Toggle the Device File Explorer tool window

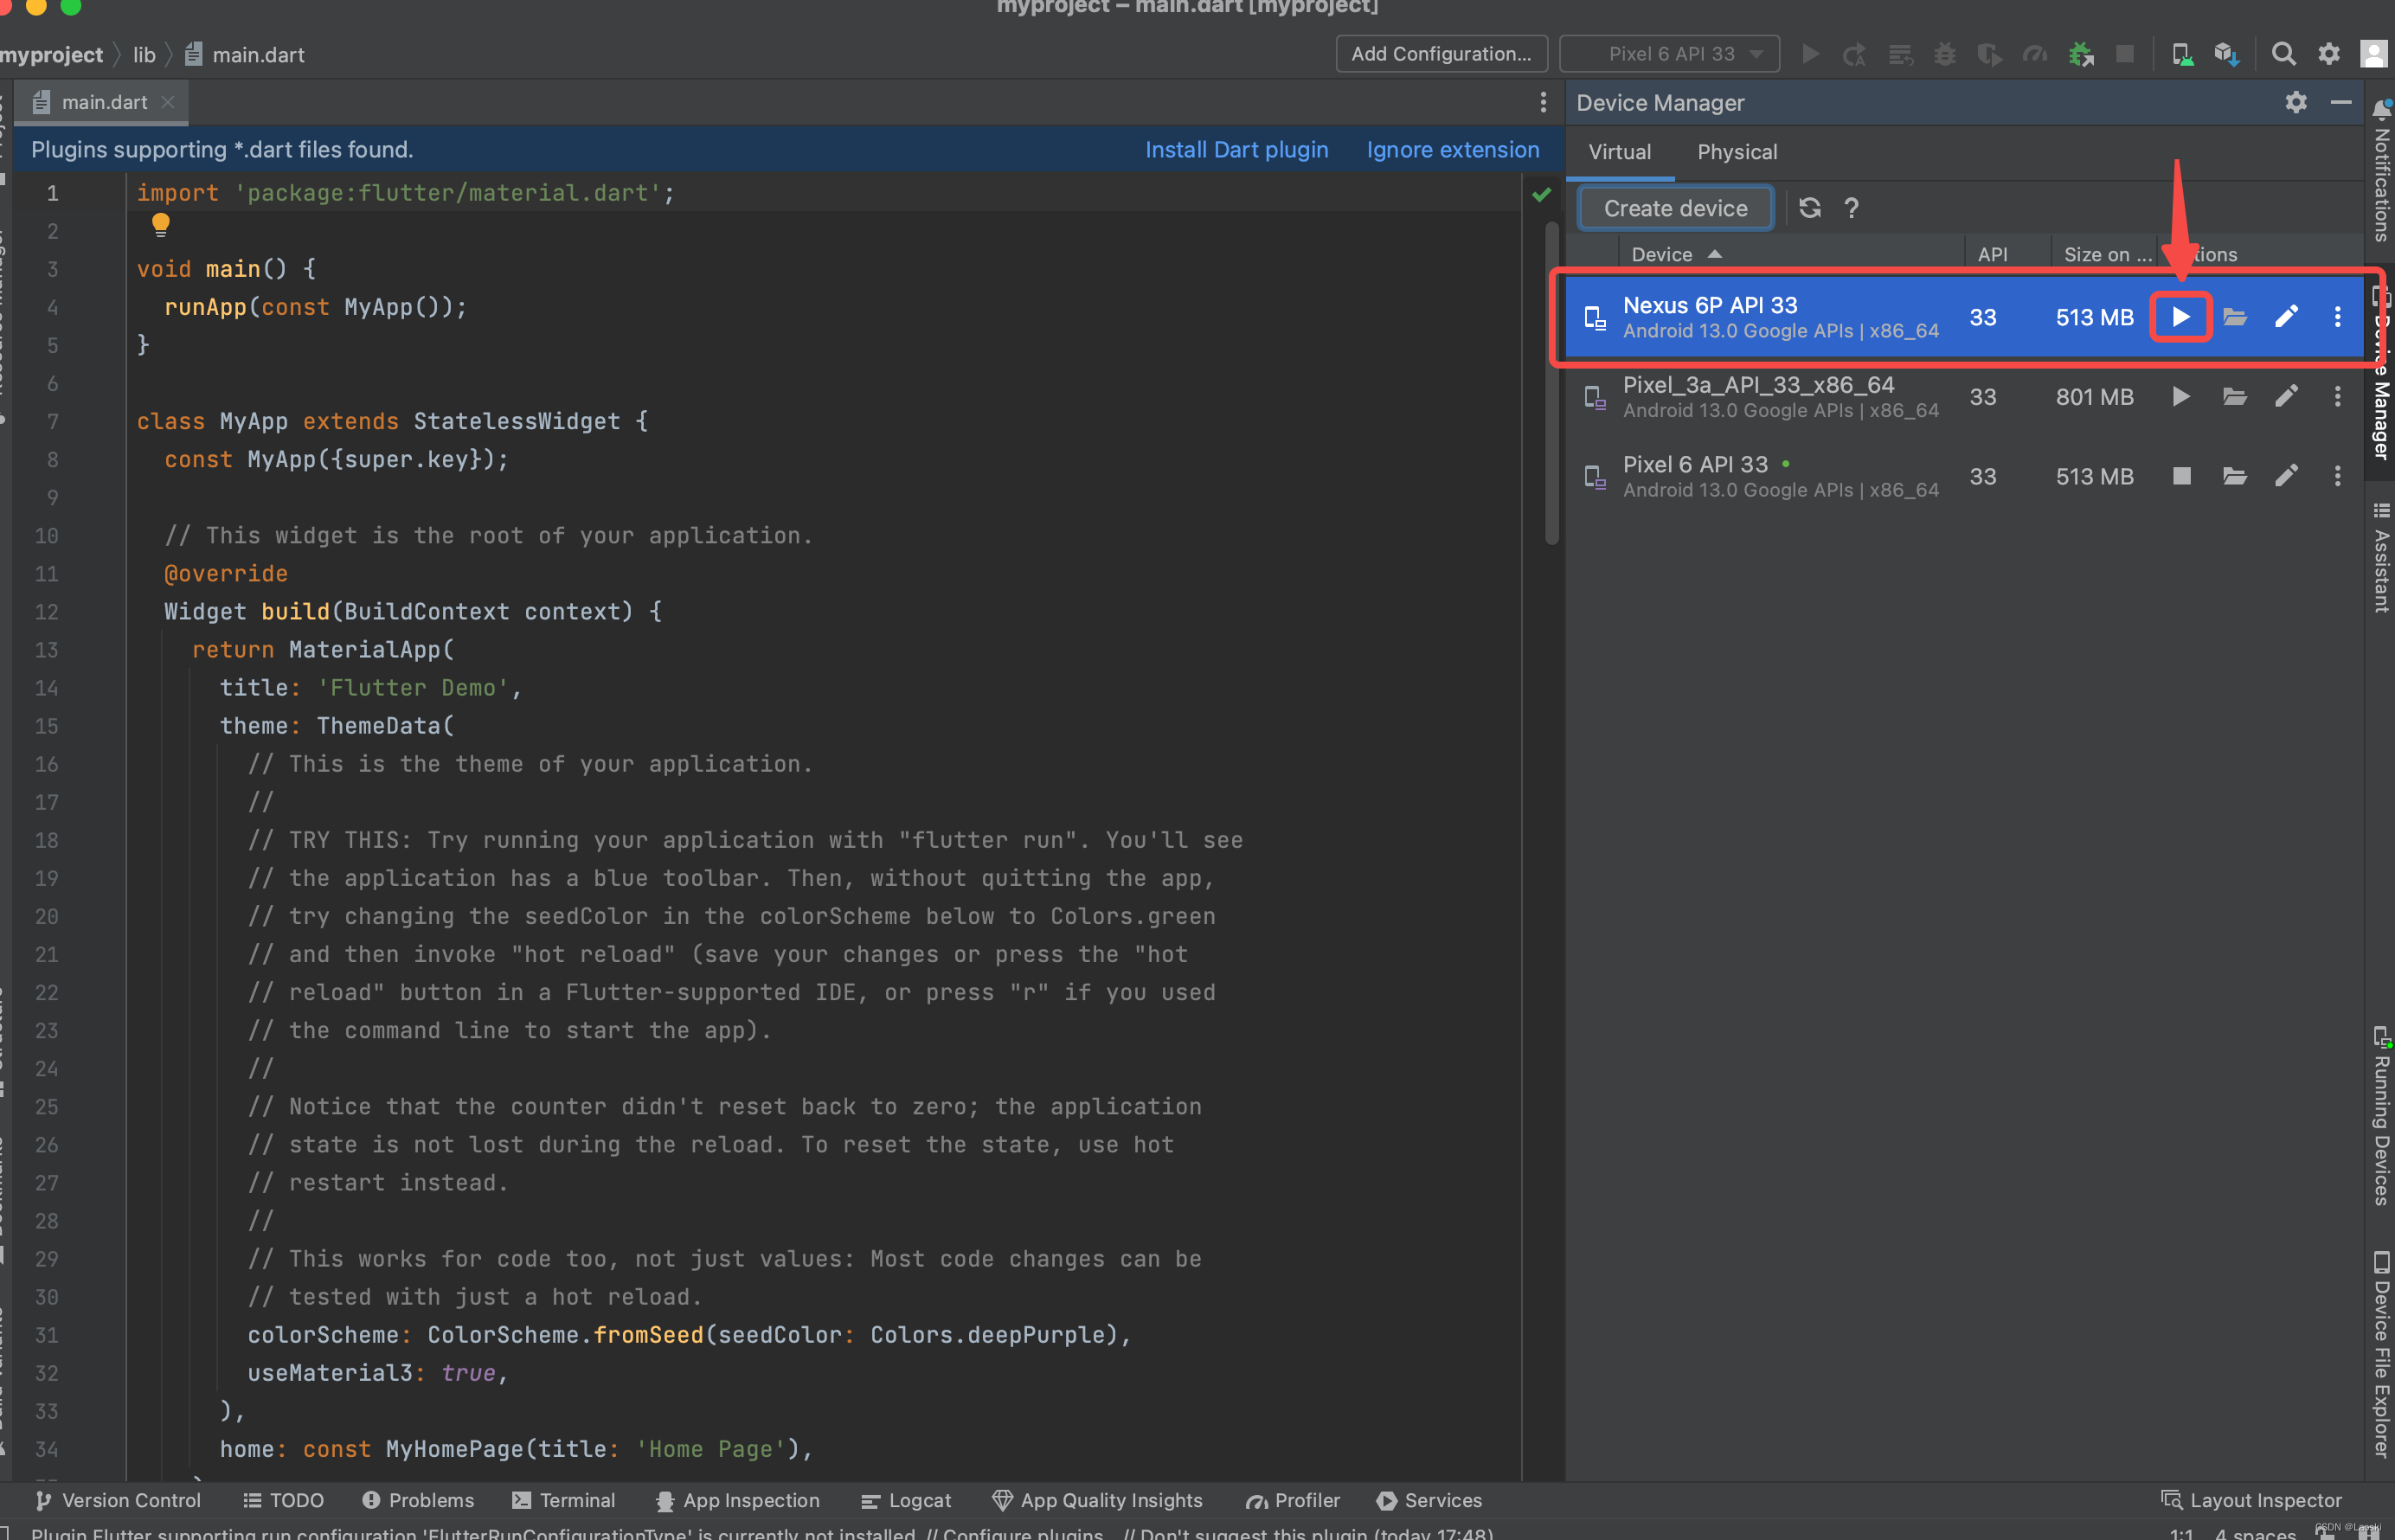pos(2381,1355)
